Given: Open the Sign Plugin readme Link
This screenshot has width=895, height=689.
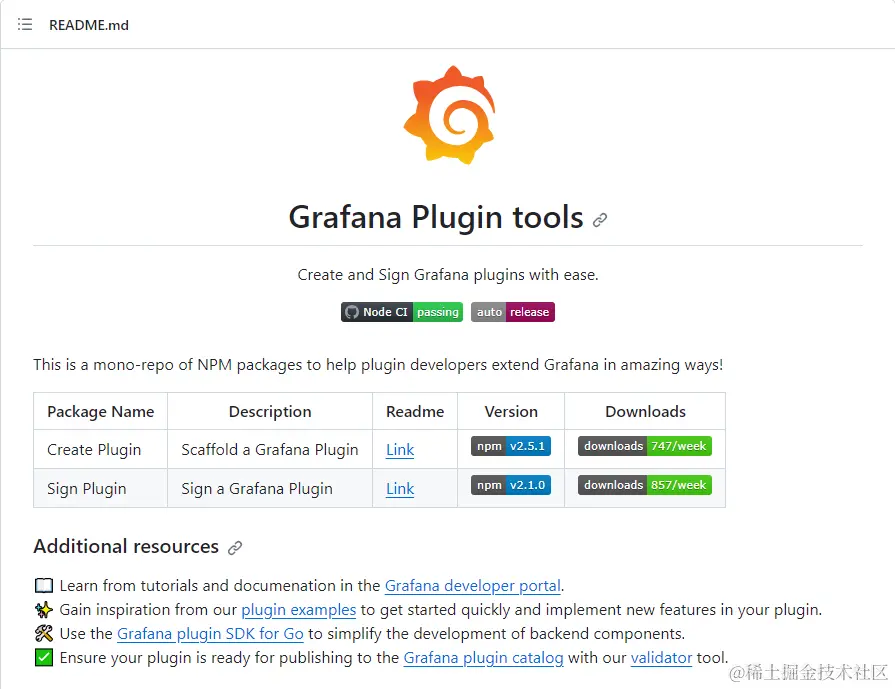Looking at the screenshot, I should tap(400, 489).
